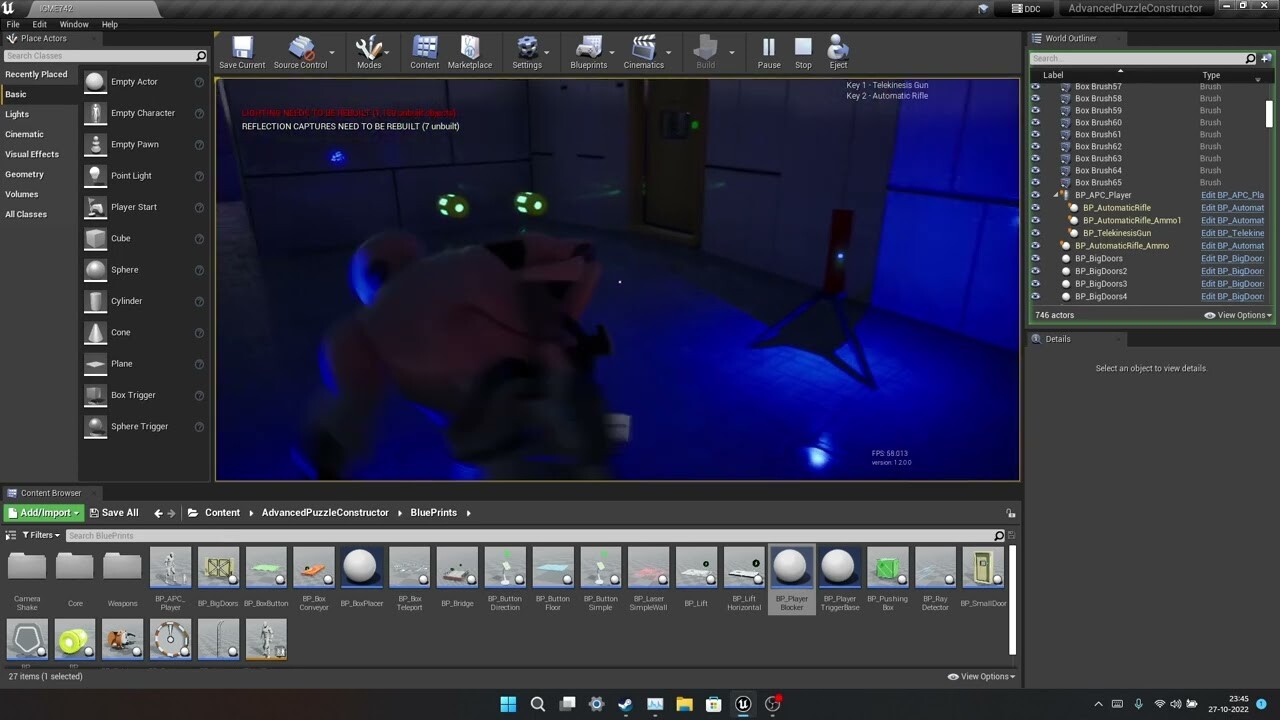Hide BP_TelekinesisGun using its eye toggle
Image resolution: width=1280 pixels, height=720 pixels.
coord(1035,232)
